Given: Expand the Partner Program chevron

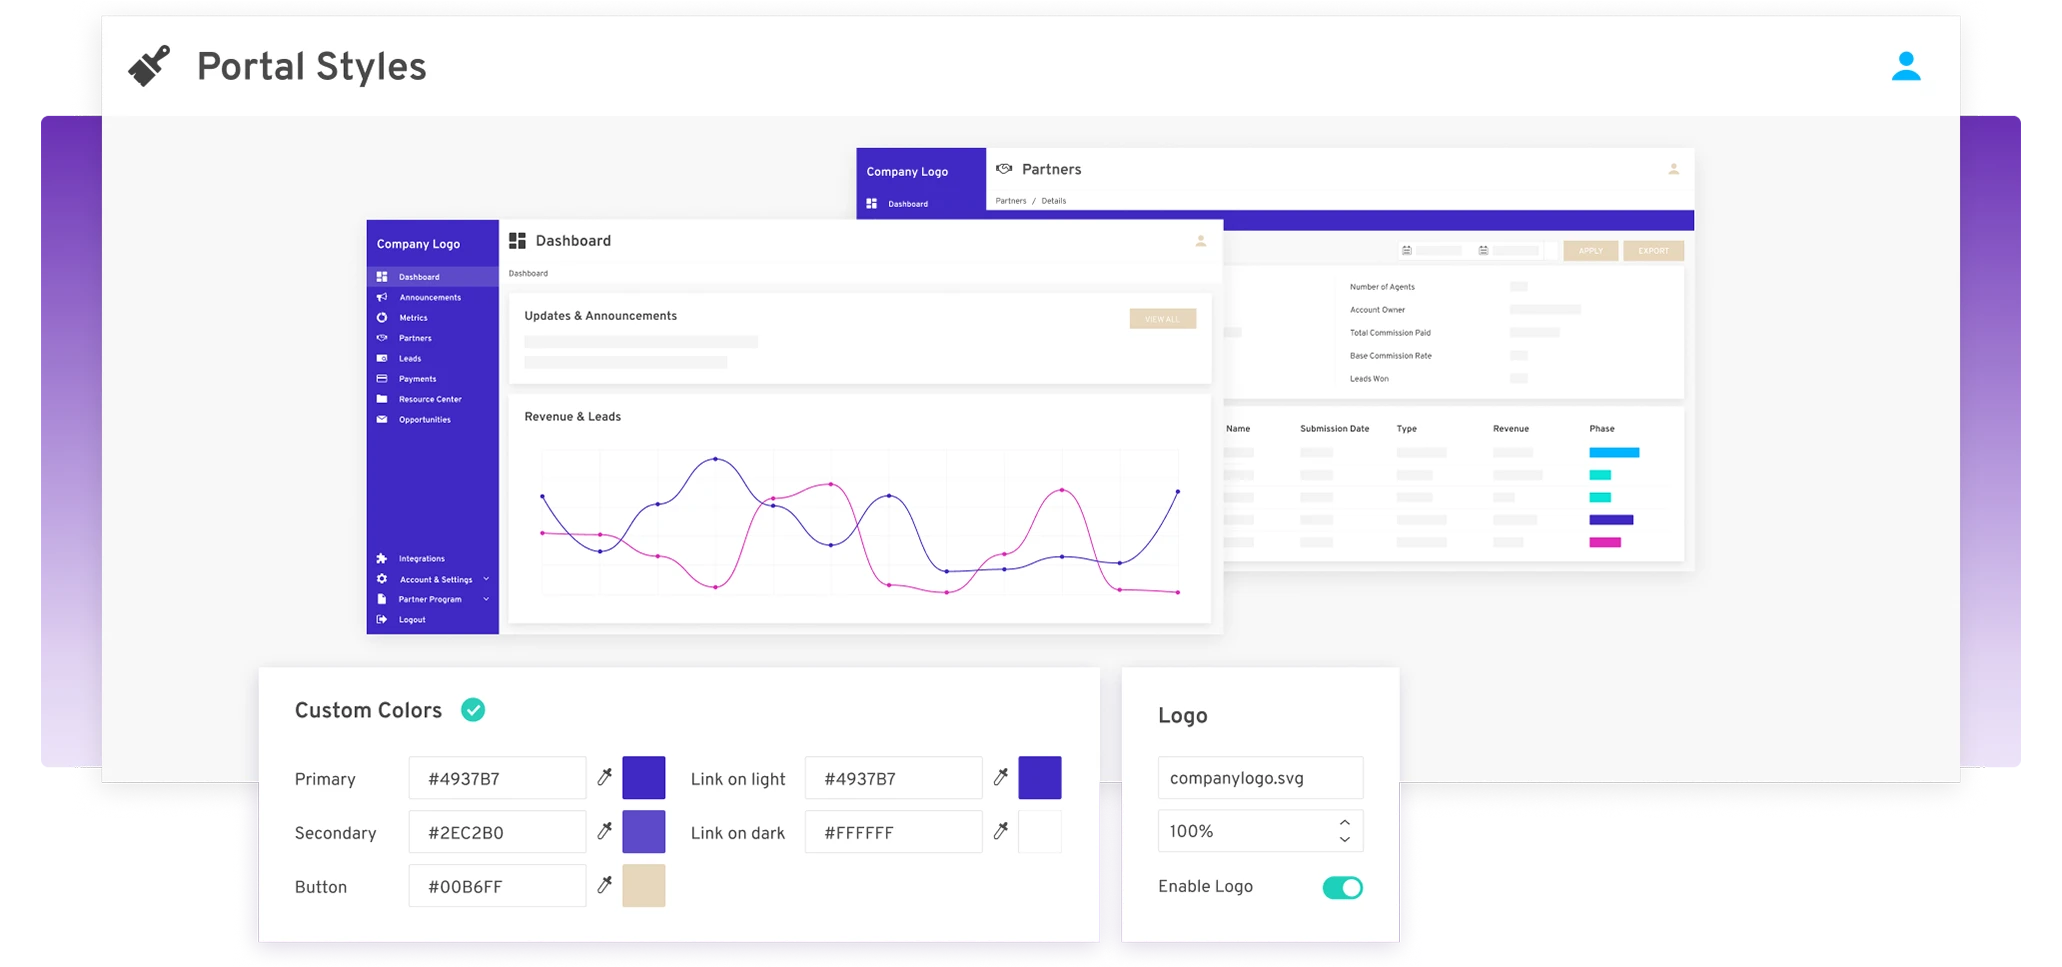Looking at the screenshot, I should point(486,599).
